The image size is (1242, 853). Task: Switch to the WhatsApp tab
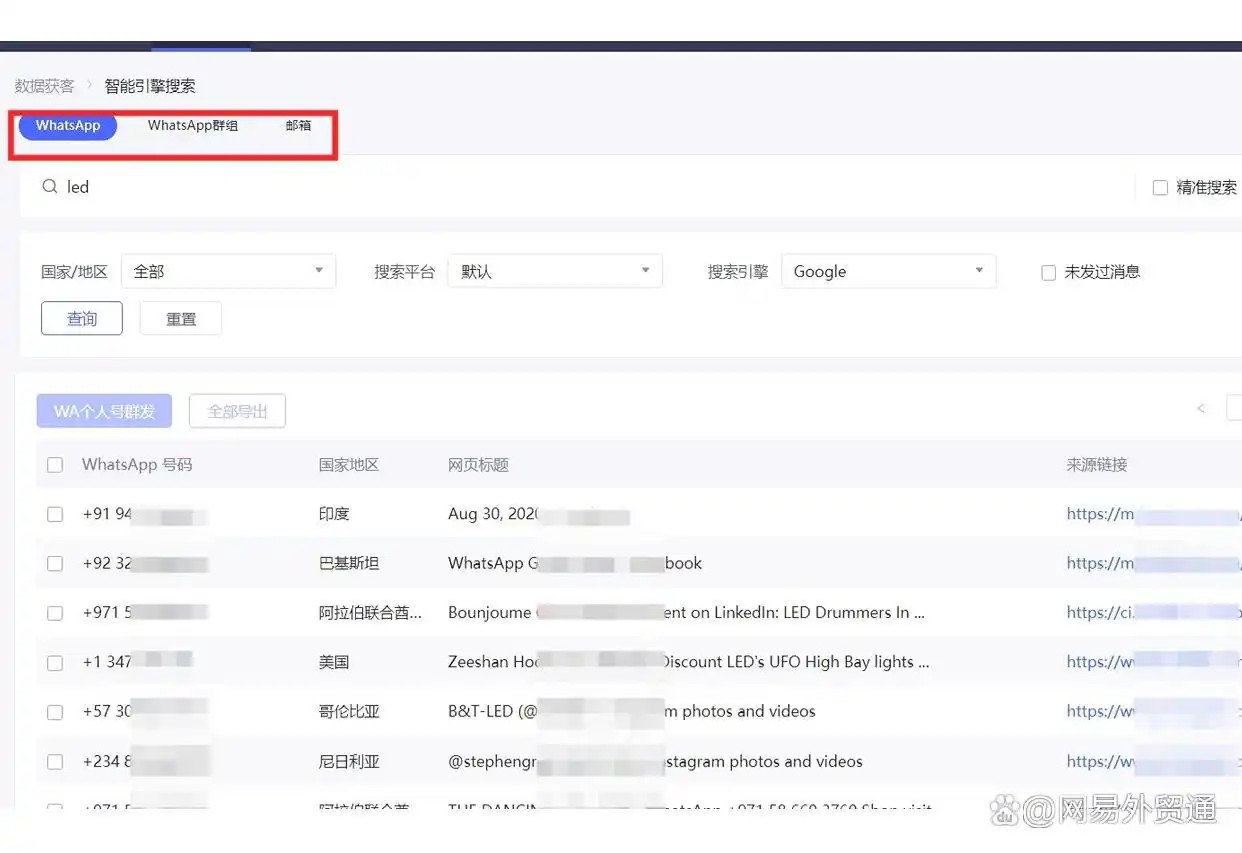click(x=68, y=126)
